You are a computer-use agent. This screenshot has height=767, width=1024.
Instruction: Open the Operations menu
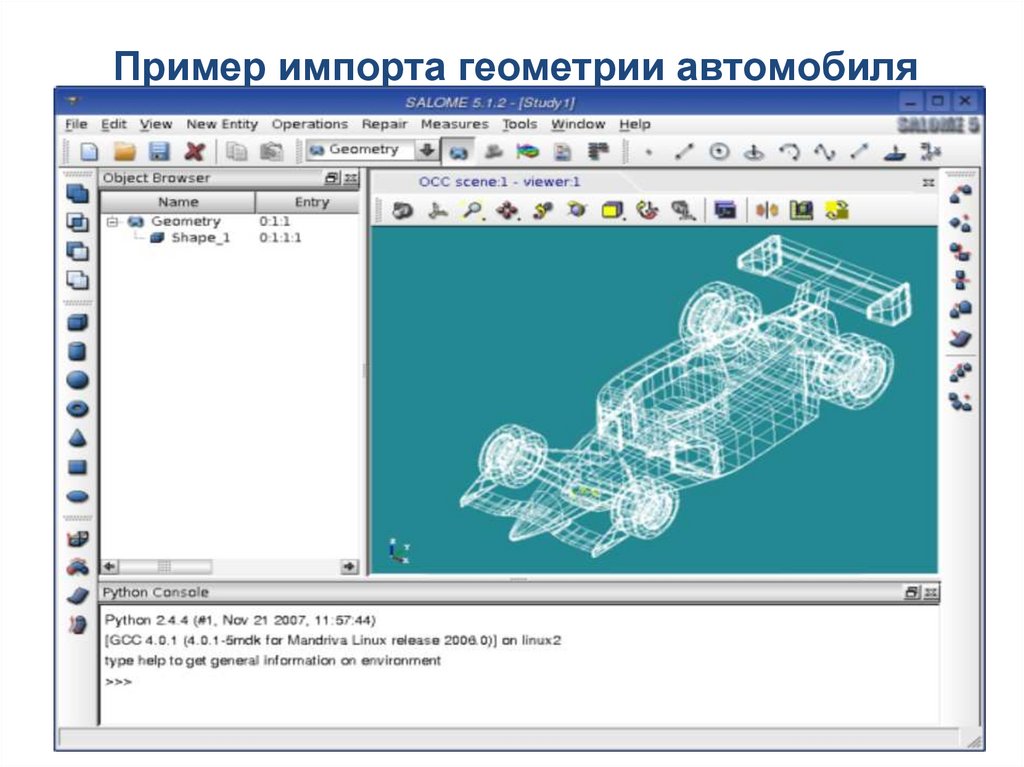(x=309, y=124)
